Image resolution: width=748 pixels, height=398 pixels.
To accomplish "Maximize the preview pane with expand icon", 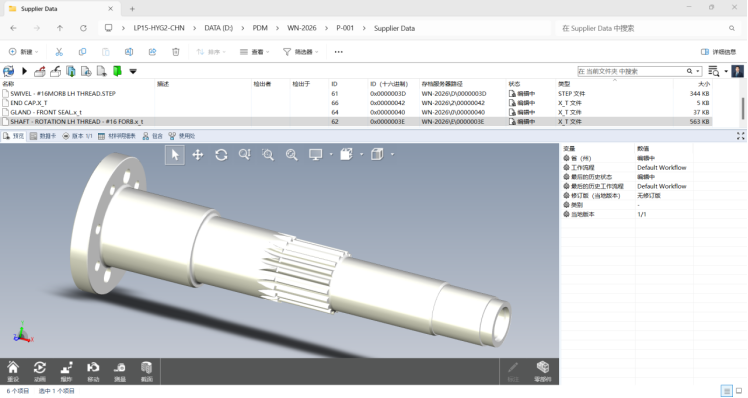I will click(x=740, y=136).
